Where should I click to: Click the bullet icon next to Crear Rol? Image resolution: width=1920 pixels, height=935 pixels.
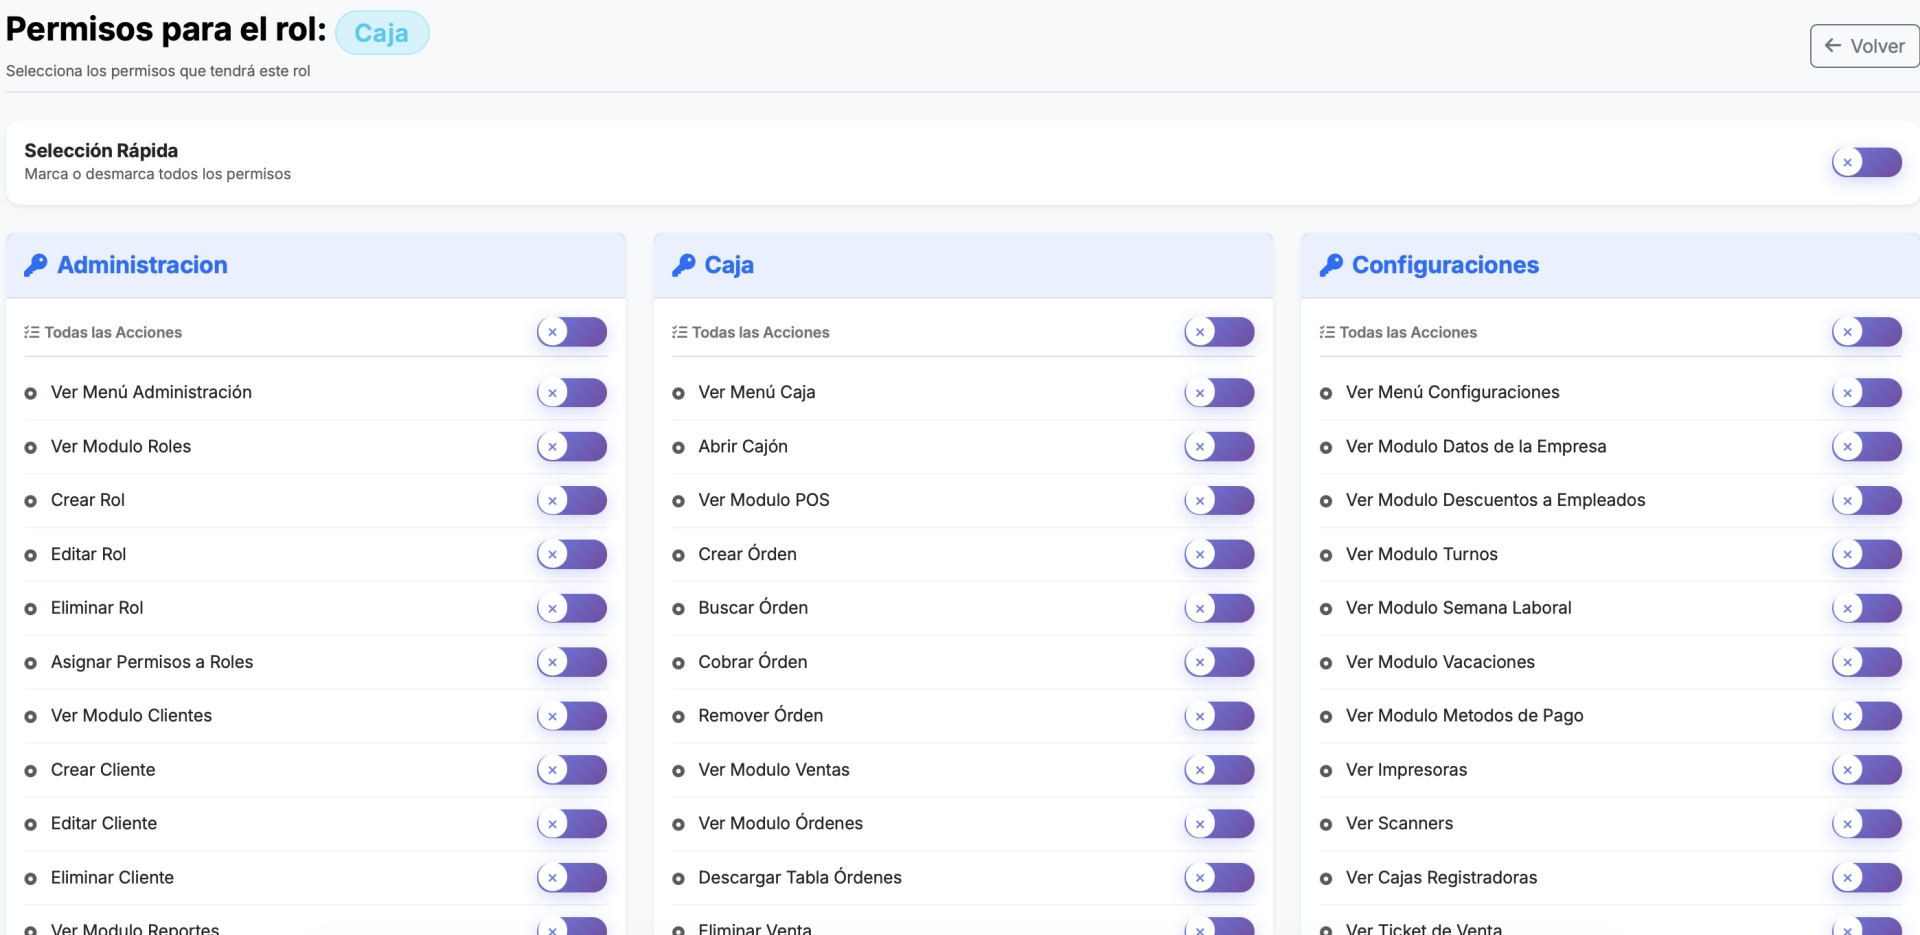tap(31, 501)
